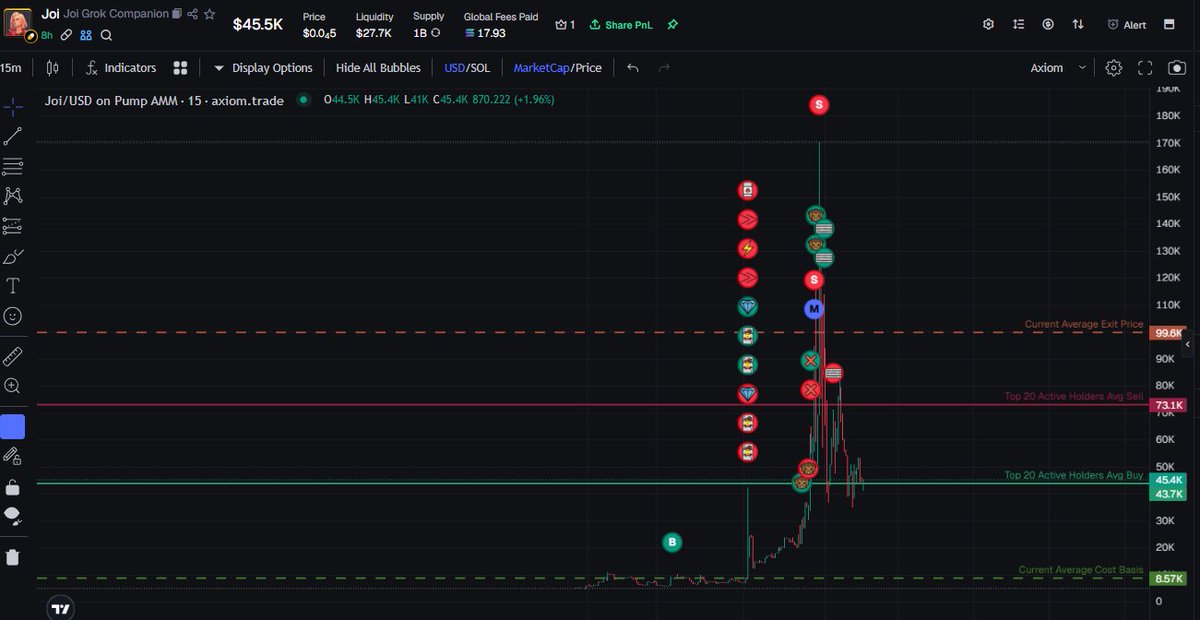Toggle stay-in-drawing-mode pencil lock
This screenshot has width=1200, height=620.
tap(13, 457)
